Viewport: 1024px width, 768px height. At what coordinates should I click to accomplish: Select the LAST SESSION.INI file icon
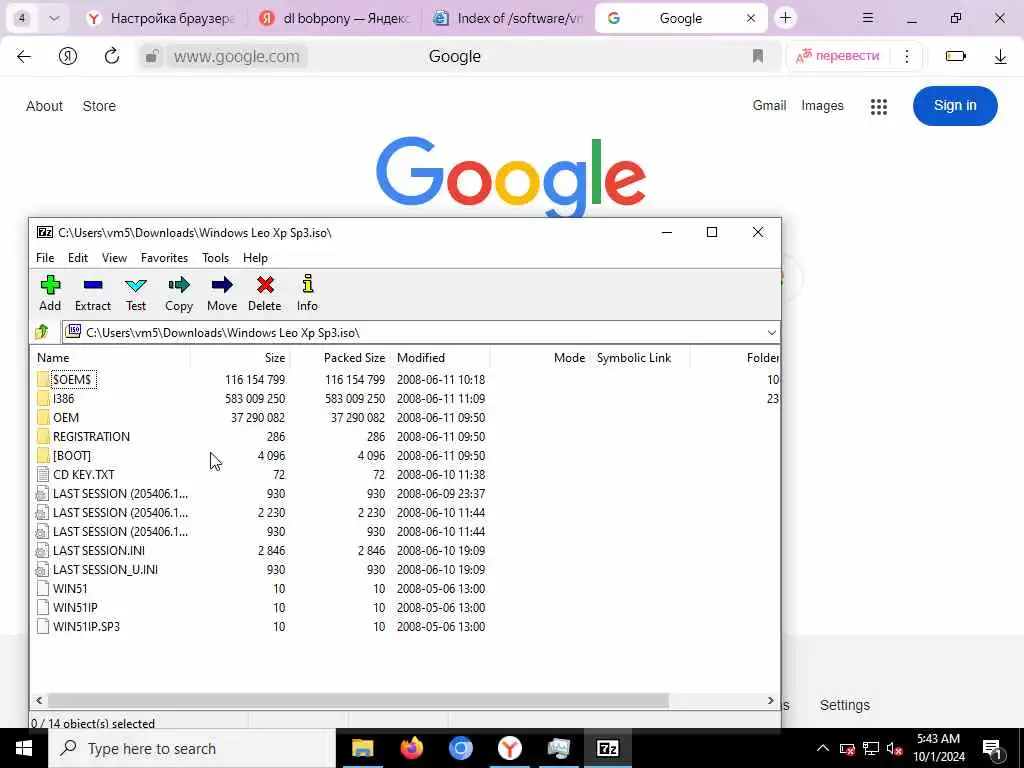tap(43, 551)
